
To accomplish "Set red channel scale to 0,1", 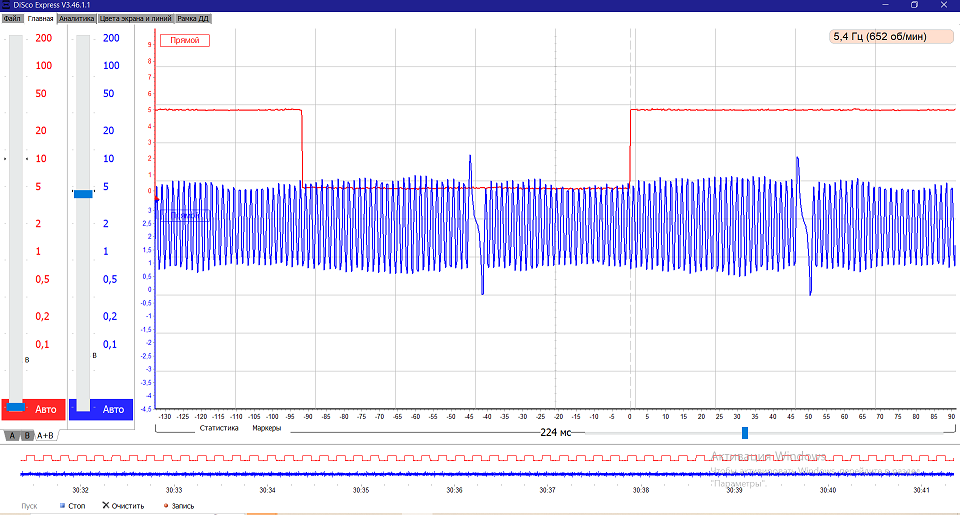I will pos(42,344).
